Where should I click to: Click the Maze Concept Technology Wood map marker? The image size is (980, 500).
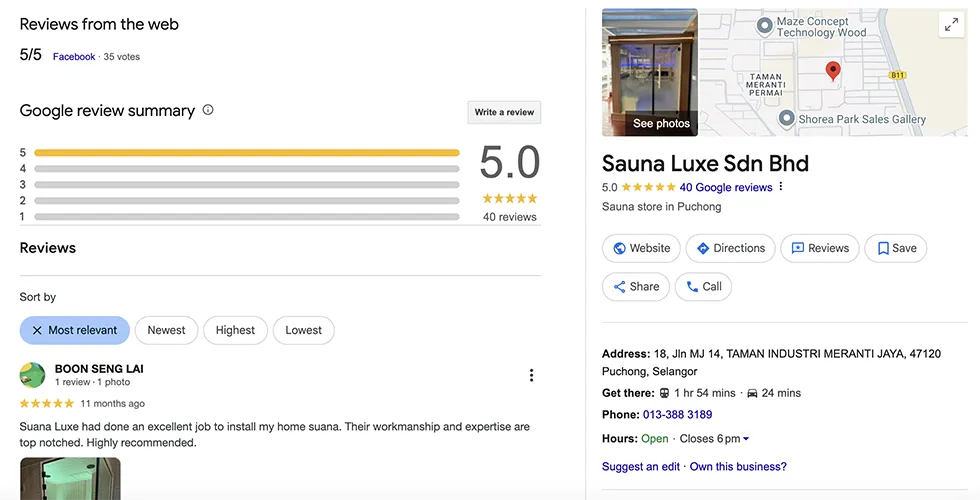[764, 26]
